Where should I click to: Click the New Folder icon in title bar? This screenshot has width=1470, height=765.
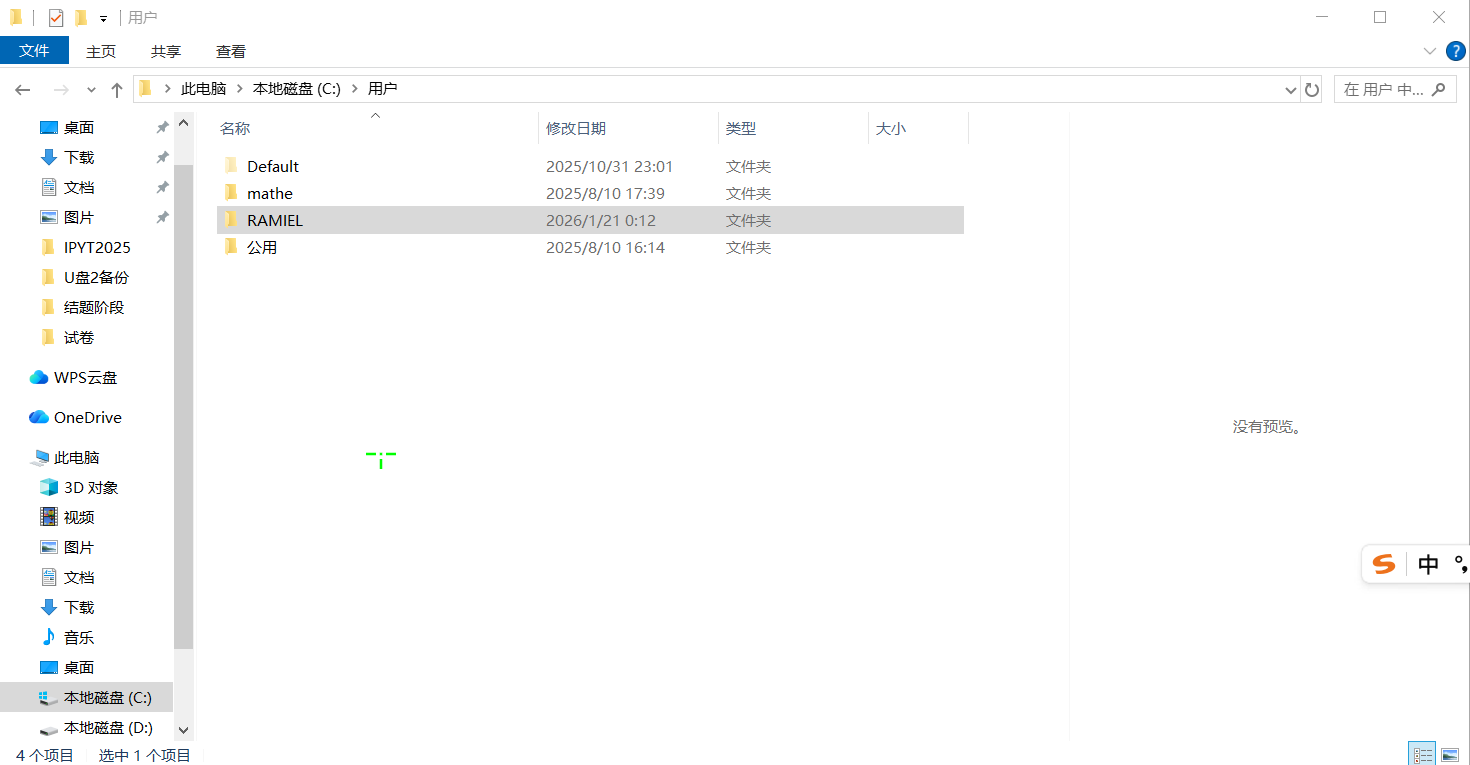(81, 17)
